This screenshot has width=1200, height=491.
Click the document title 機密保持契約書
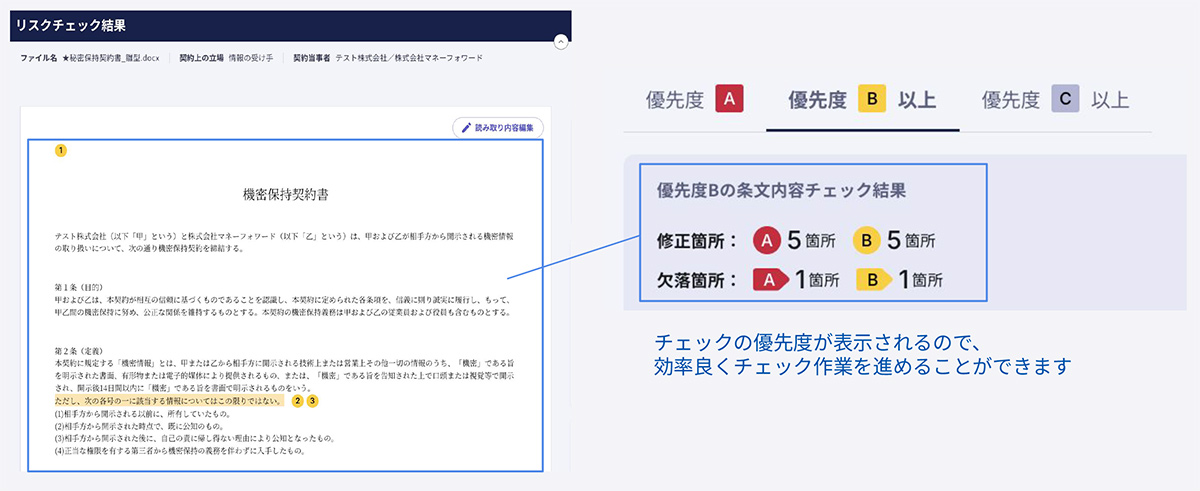pos(284,194)
